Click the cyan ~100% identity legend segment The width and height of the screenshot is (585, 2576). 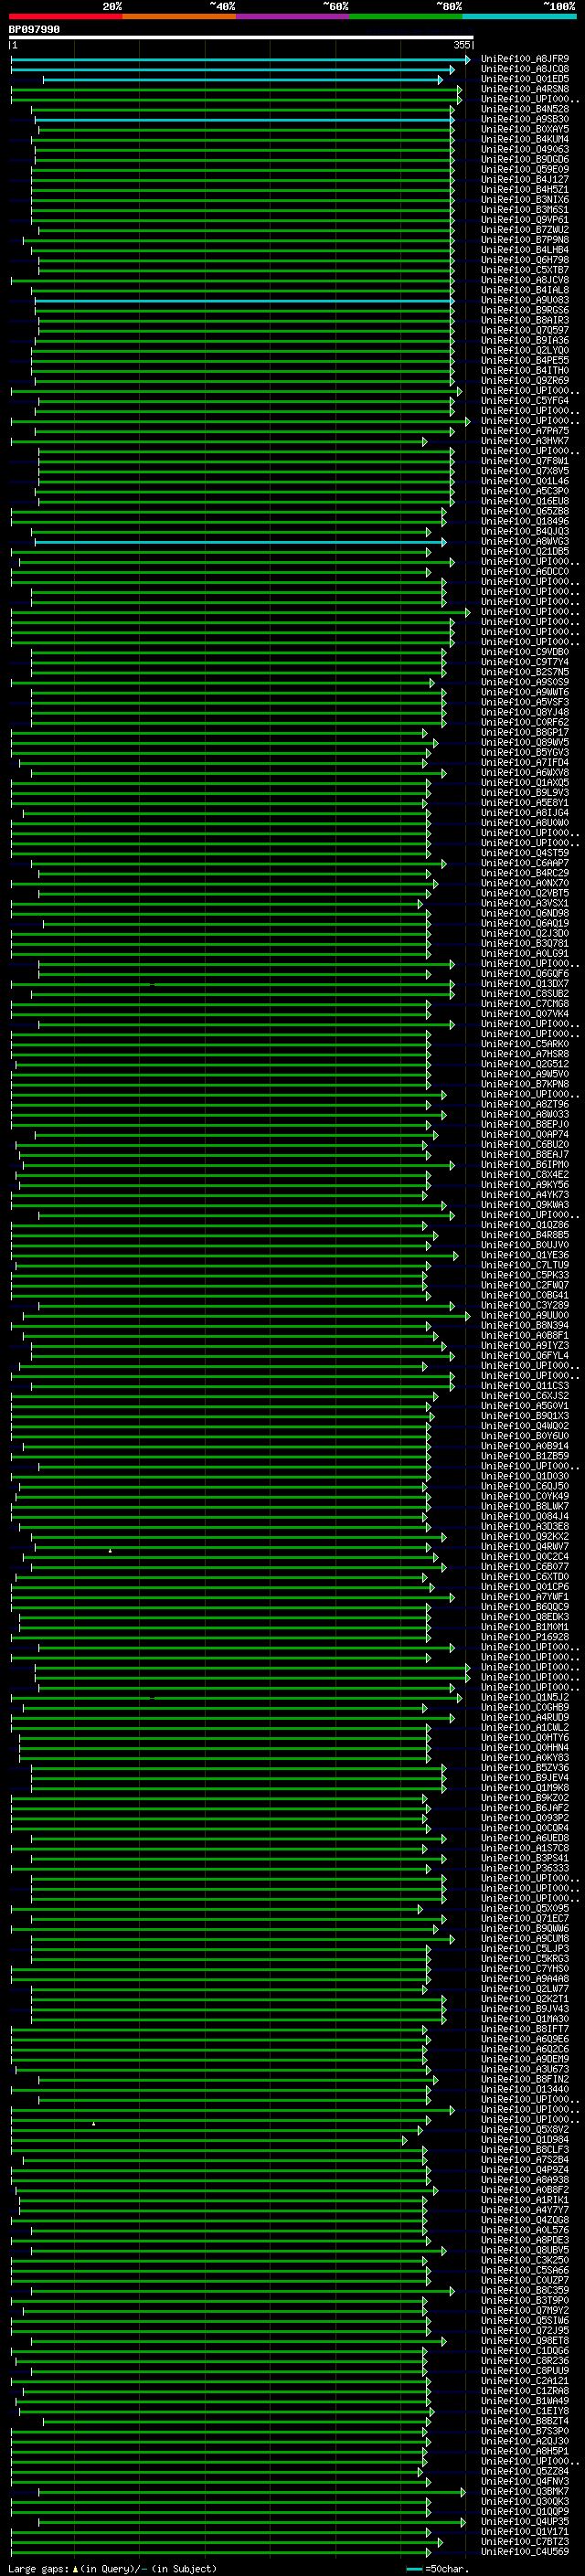tap(520, 16)
